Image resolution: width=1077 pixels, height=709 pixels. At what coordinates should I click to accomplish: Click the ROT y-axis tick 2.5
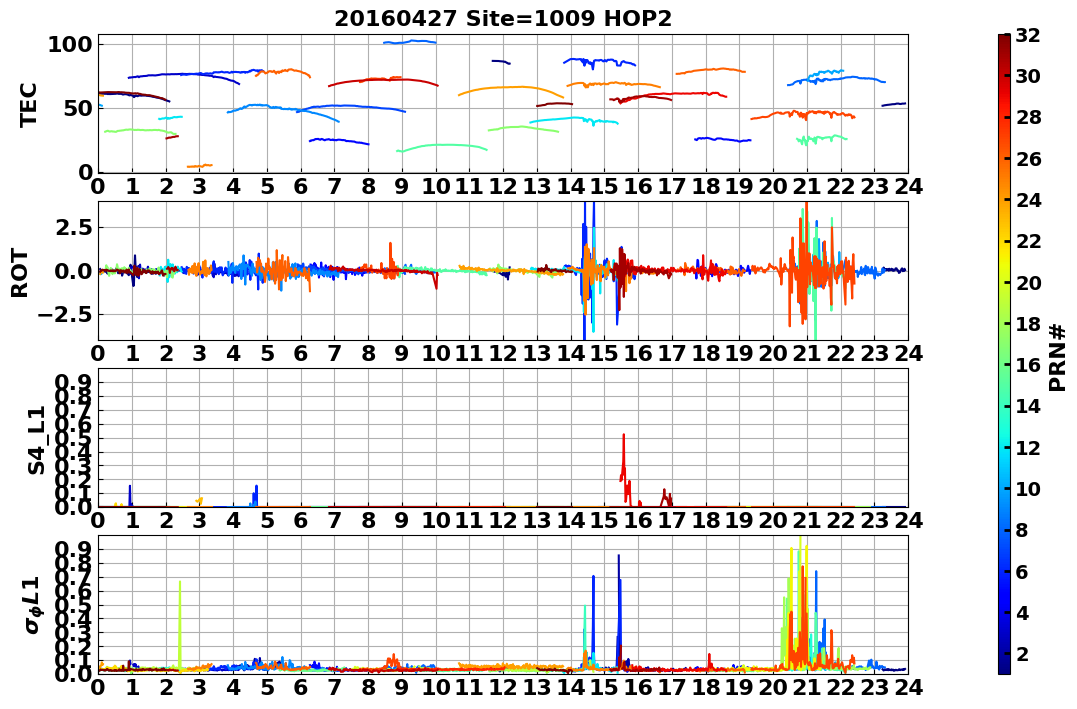[x=75, y=227]
